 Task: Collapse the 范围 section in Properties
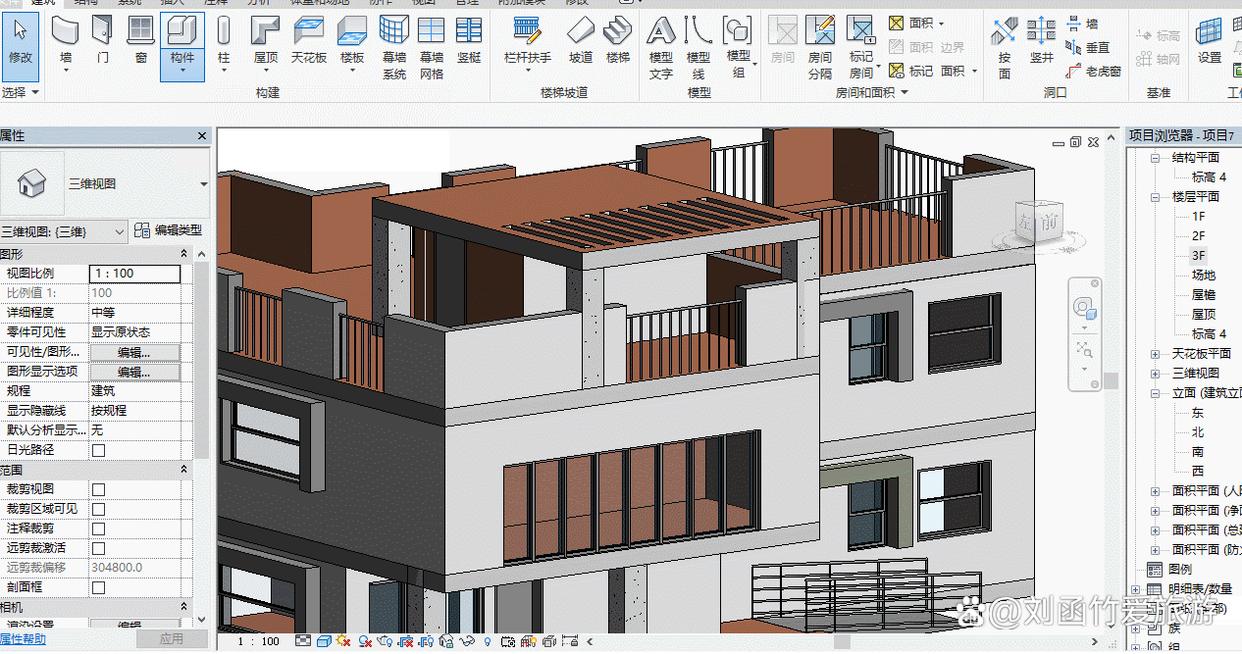[184, 470]
